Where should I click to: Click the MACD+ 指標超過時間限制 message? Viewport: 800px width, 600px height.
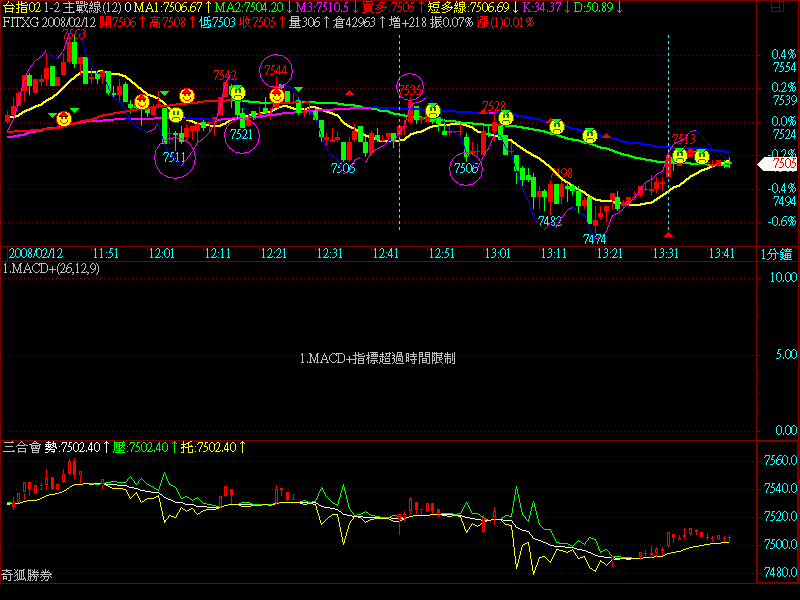[378, 357]
